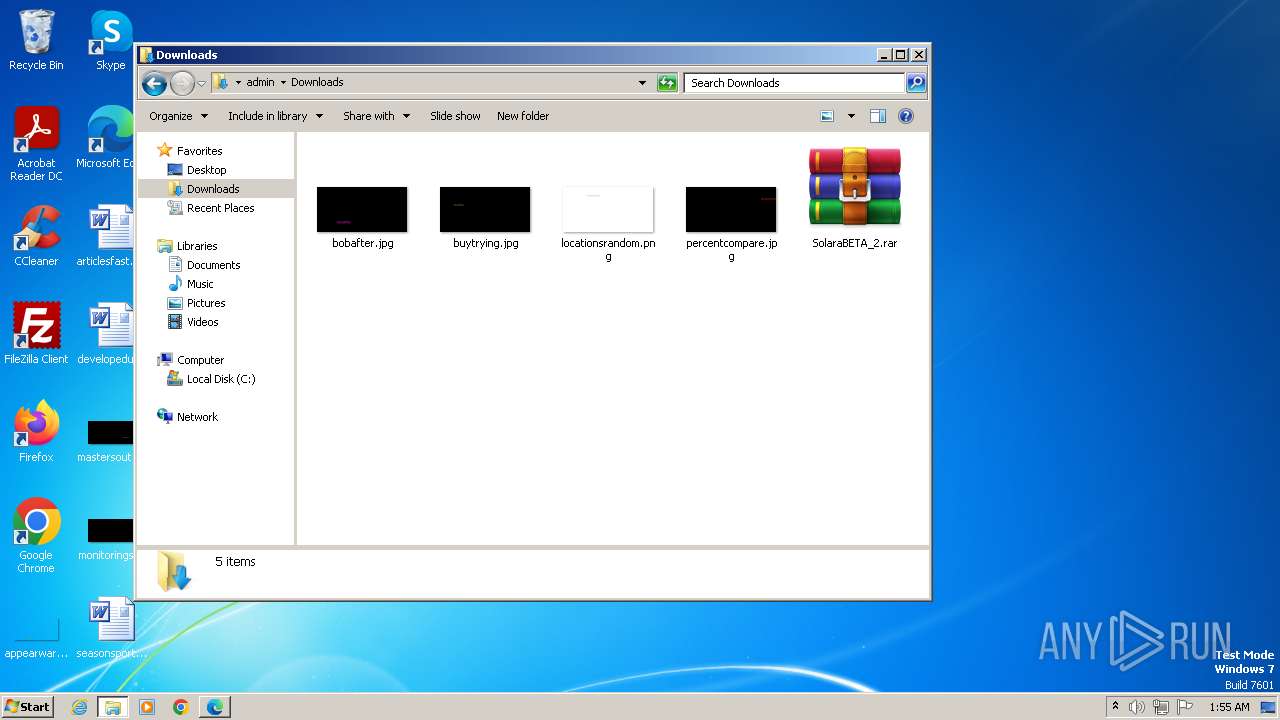The height and width of the screenshot is (720, 1280).
Task: Click the 1:55 AM clock
Action: 1229,707
